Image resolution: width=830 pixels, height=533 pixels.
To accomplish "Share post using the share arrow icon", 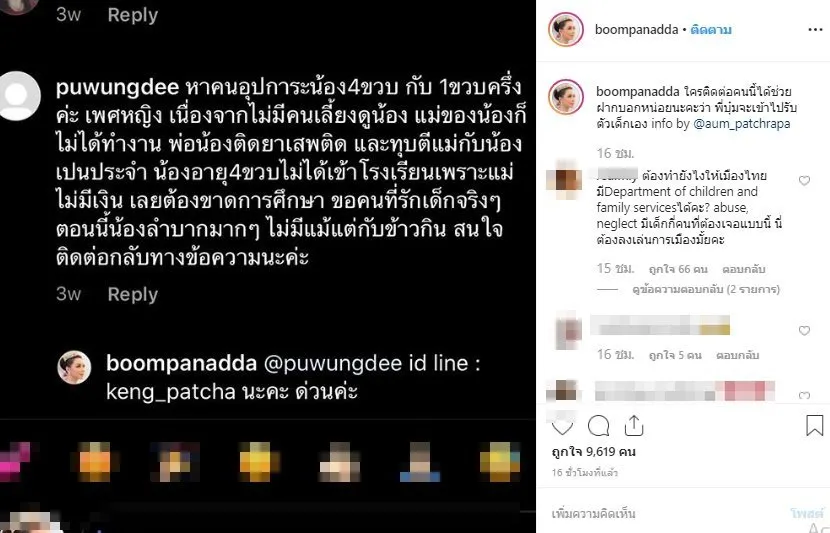I will point(634,426).
